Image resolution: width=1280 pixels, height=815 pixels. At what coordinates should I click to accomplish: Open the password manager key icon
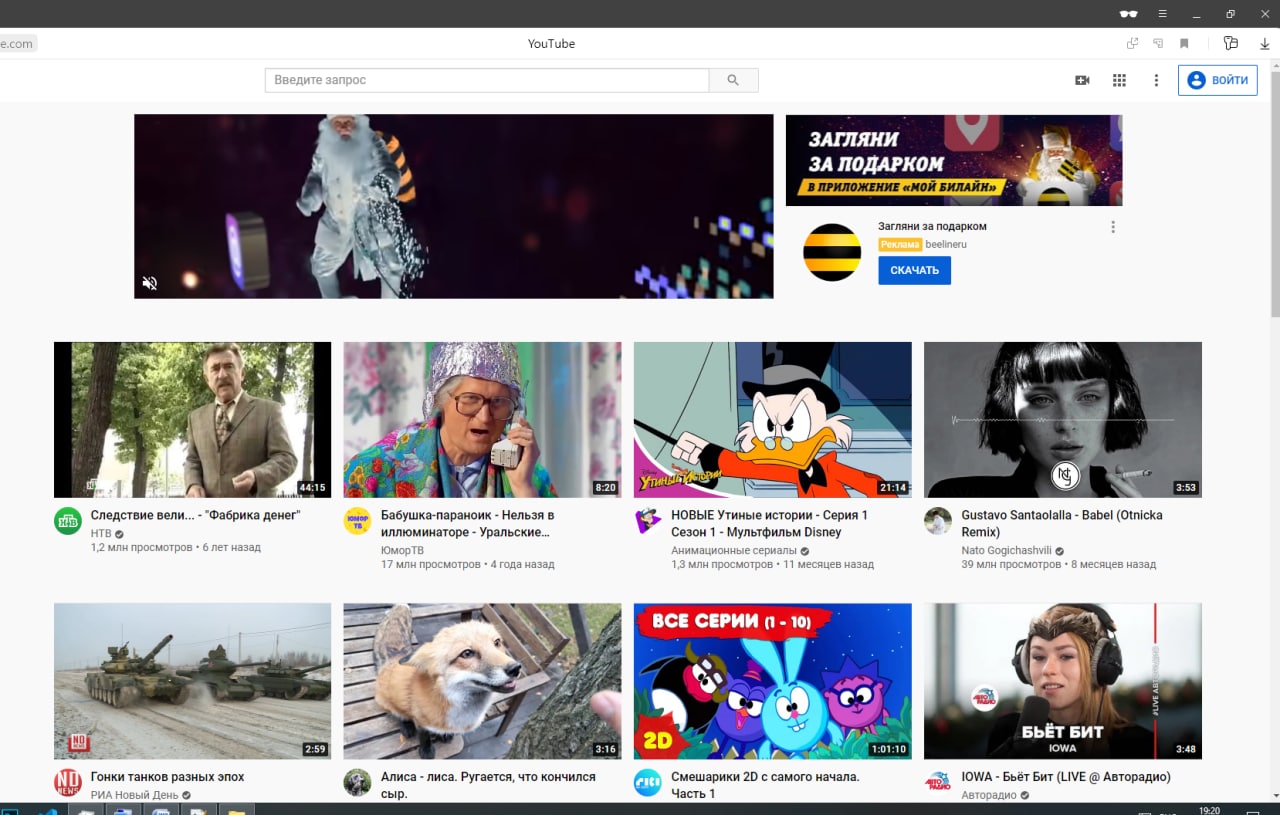(1231, 43)
